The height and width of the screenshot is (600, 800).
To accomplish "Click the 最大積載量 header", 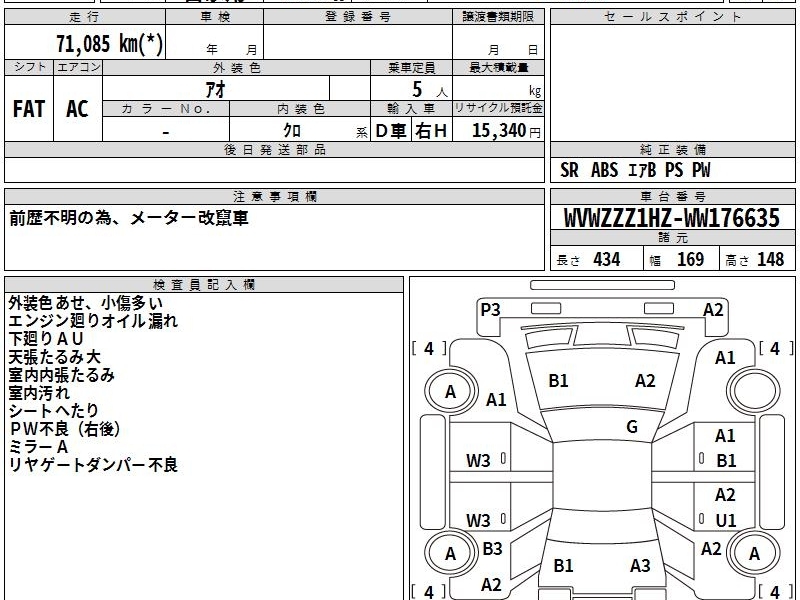I will click(x=498, y=68).
